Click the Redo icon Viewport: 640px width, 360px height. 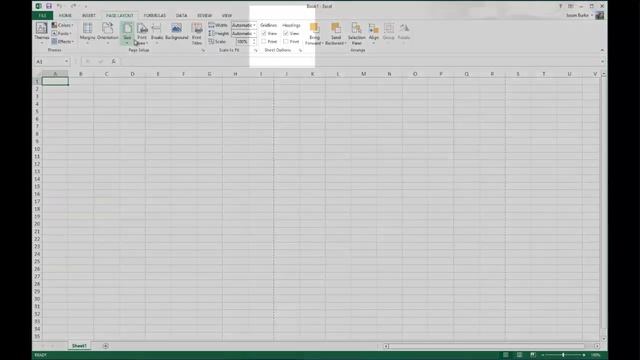point(73,6)
